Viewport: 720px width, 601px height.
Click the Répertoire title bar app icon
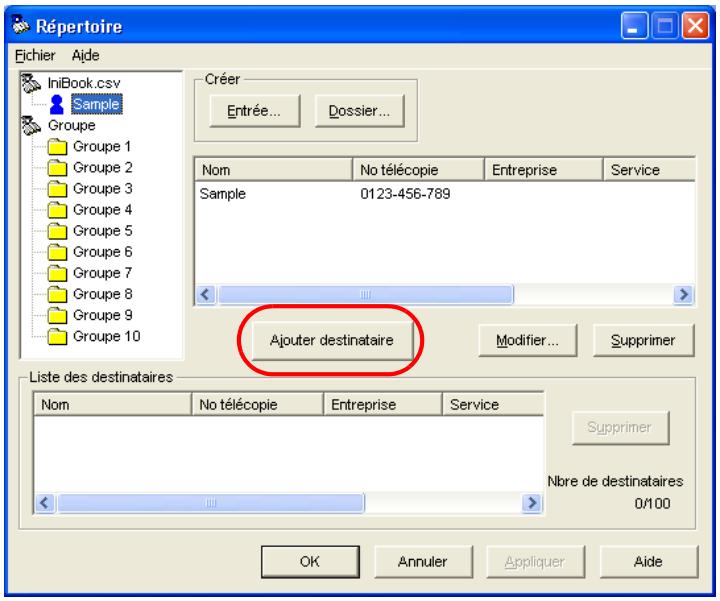click(x=21, y=25)
